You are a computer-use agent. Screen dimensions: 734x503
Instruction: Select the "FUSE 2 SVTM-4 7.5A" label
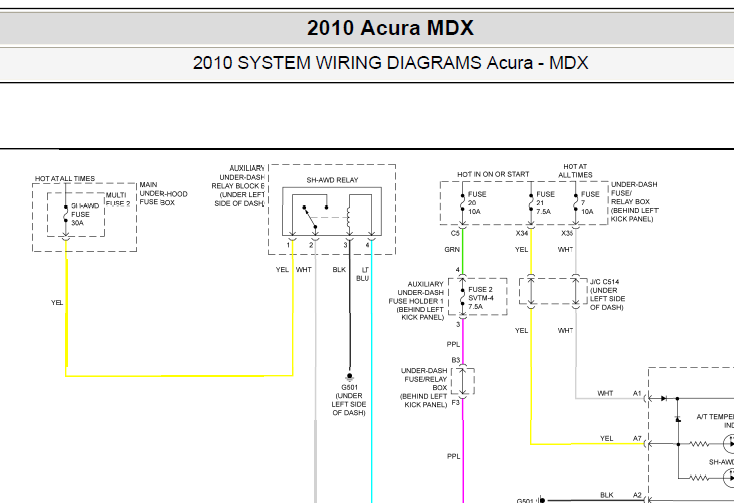tap(481, 298)
